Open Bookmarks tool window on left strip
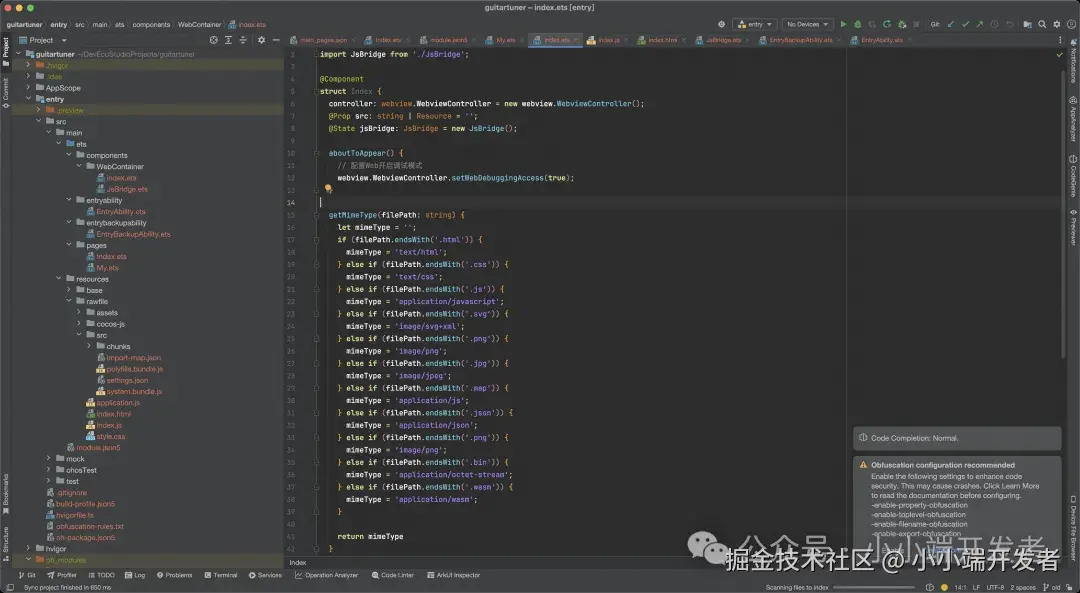Image resolution: width=1080 pixels, height=593 pixels. point(6,495)
